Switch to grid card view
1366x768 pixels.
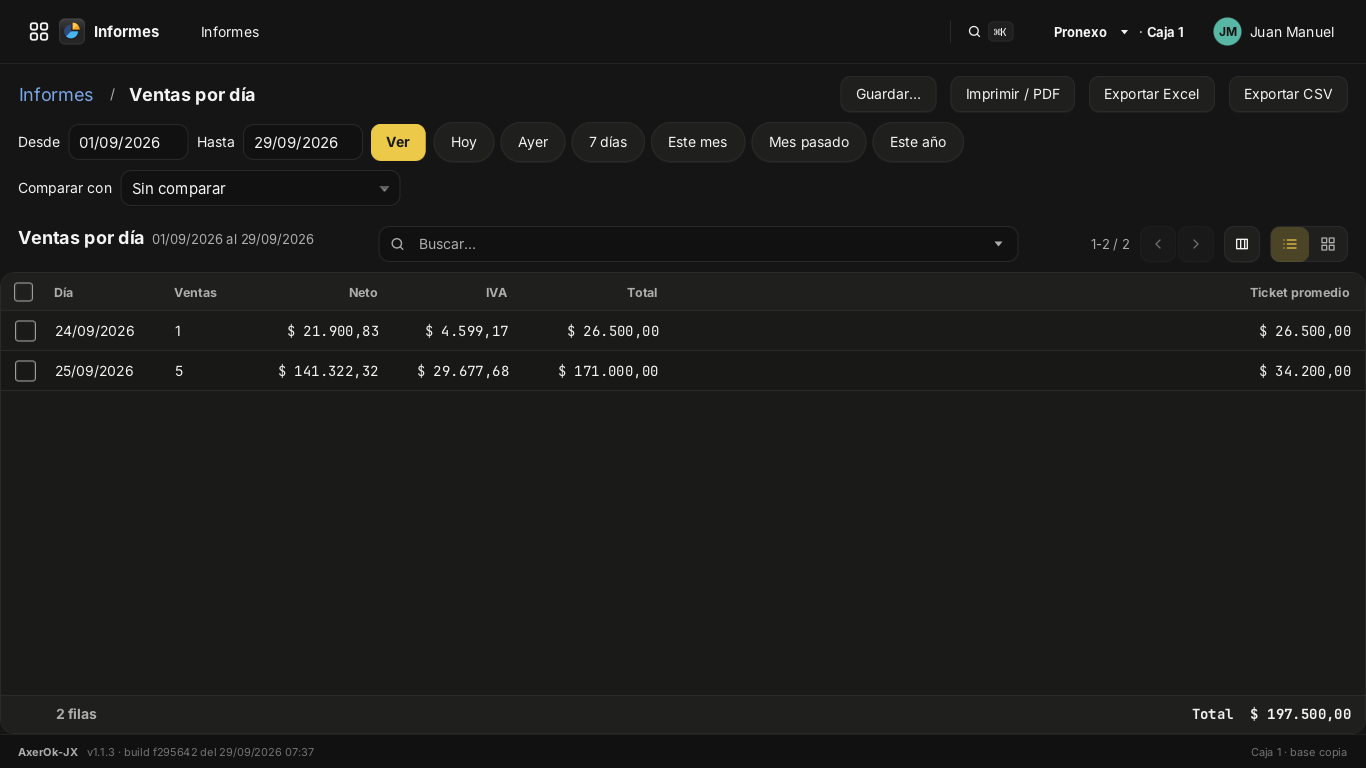[x=1328, y=244]
